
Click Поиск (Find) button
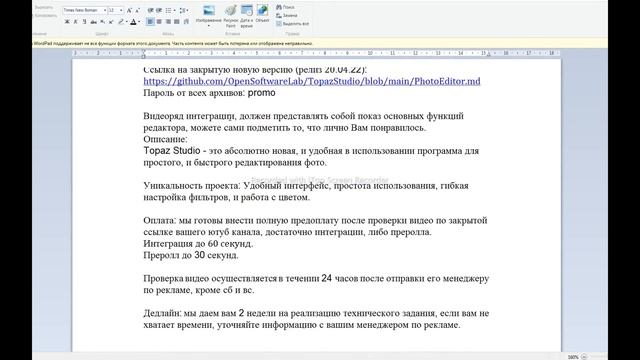coord(285,7)
